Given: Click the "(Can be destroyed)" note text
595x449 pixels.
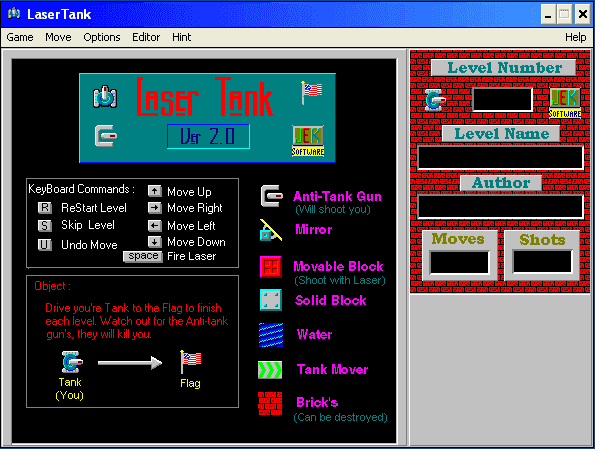Looking at the screenshot, I should point(340,417).
